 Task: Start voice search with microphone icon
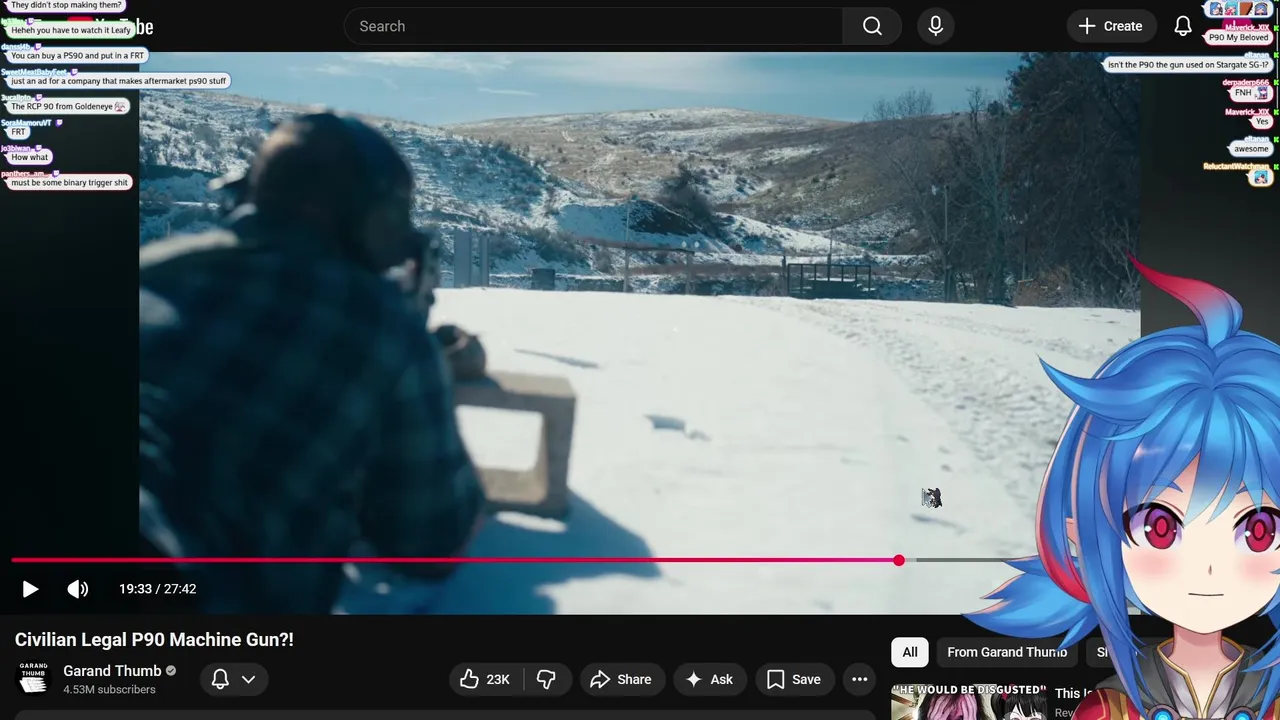935,26
